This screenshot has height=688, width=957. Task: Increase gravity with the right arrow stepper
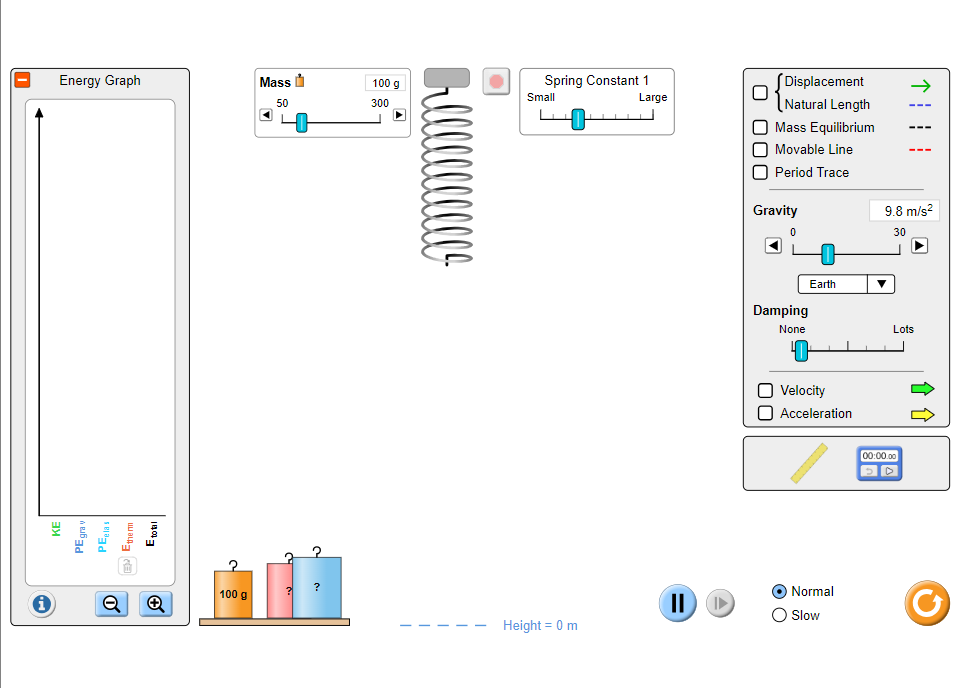[x=918, y=245]
